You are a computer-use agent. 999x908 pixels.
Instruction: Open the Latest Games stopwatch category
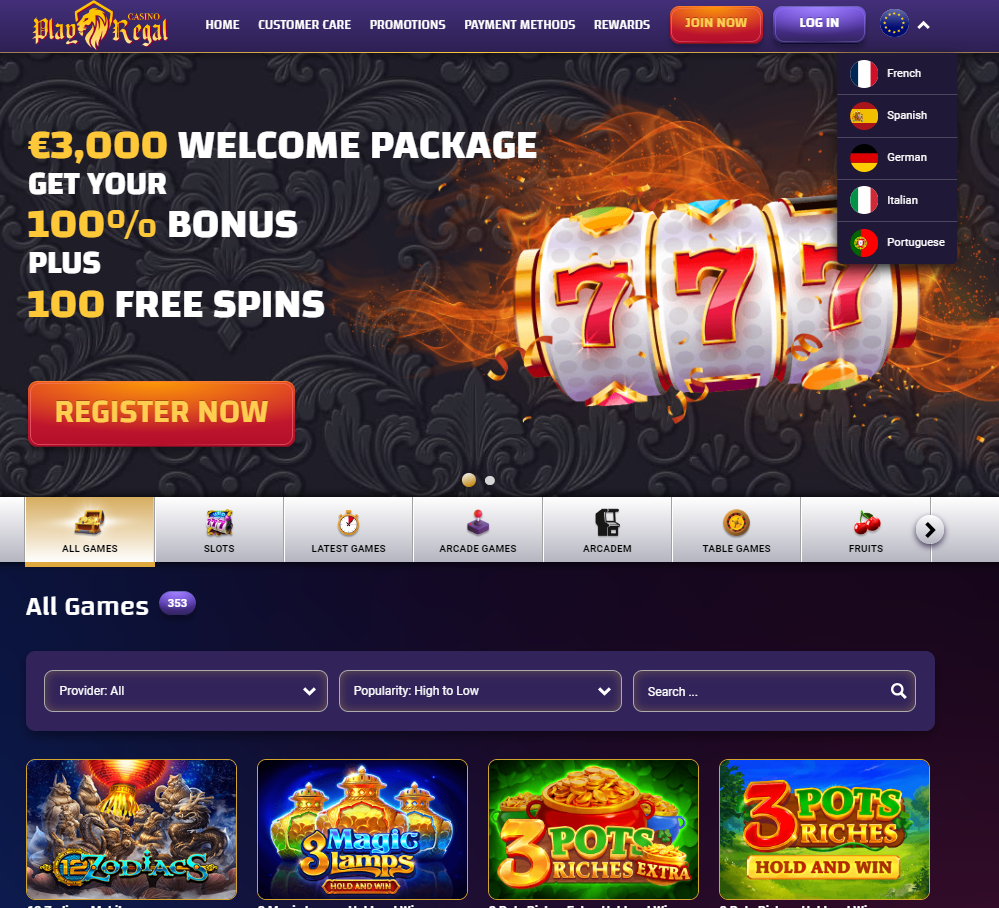click(349, 530)
